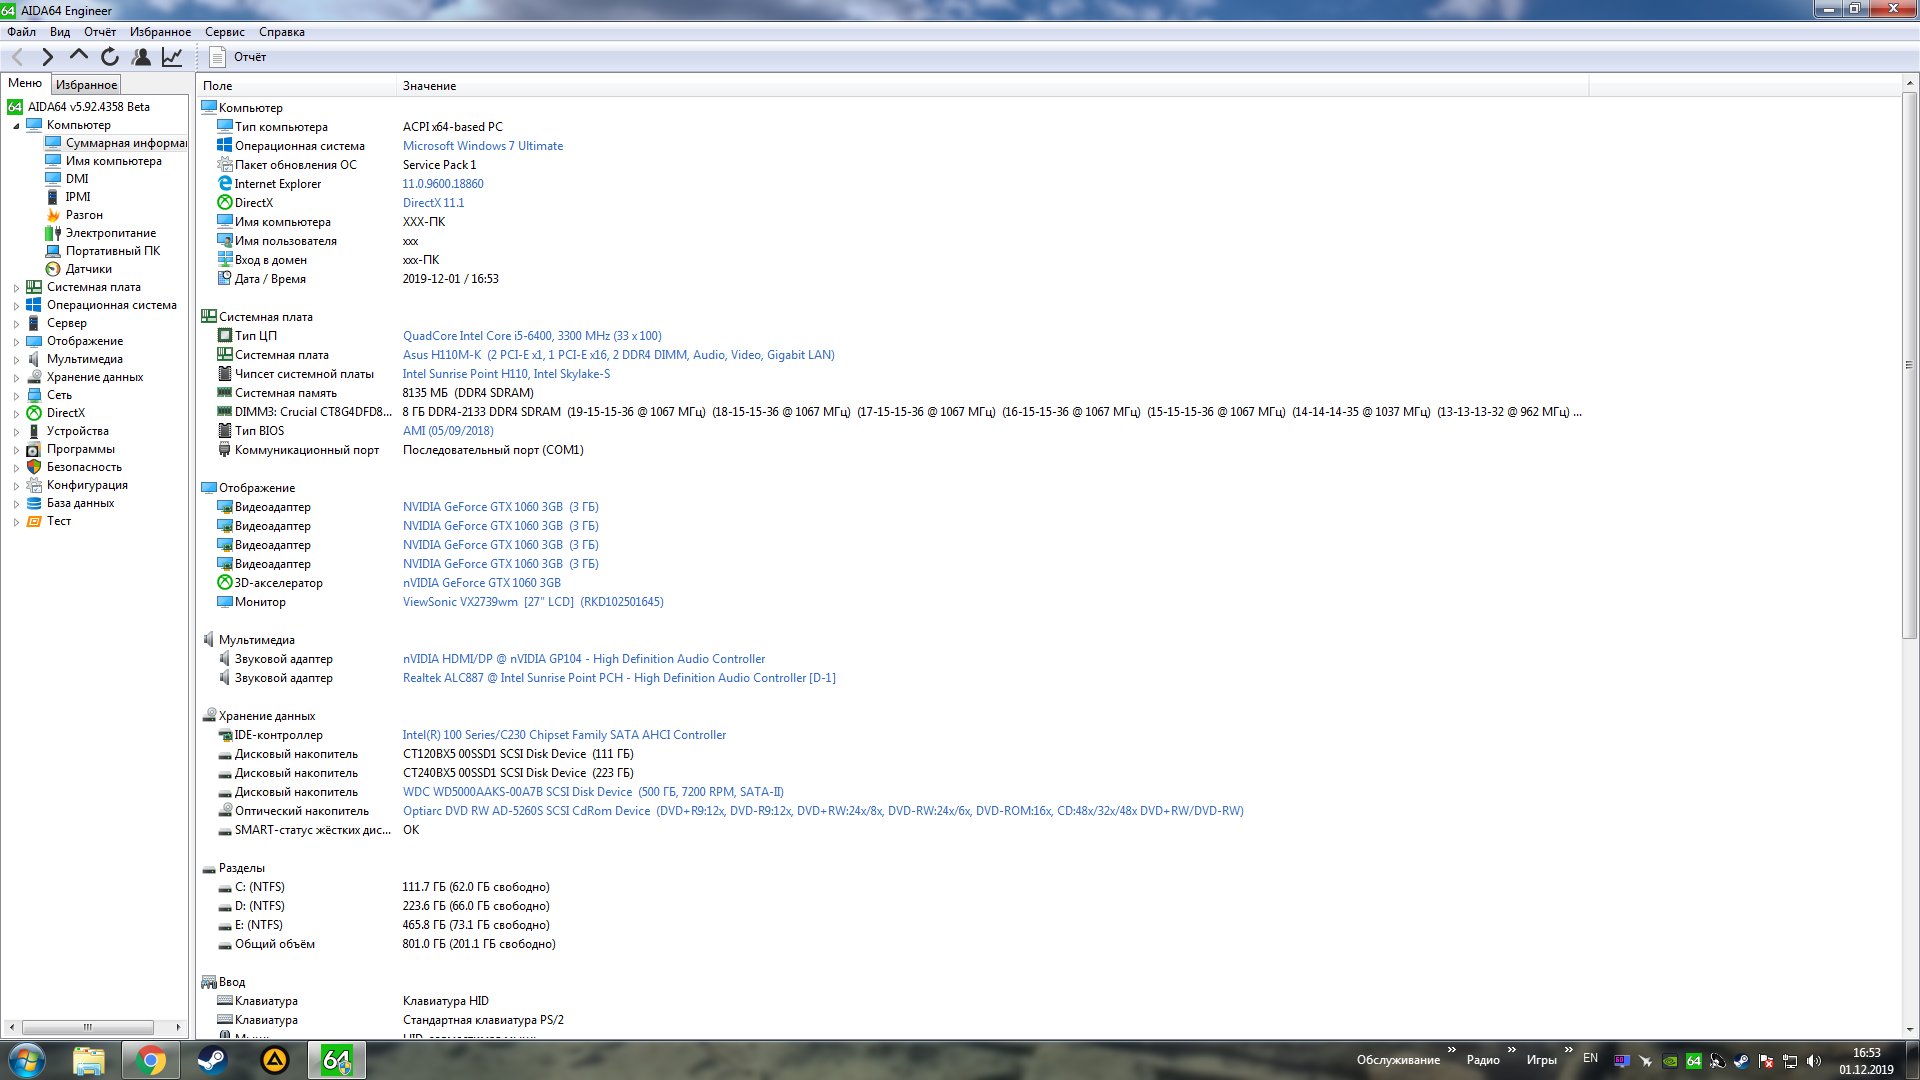1920x1080 pixels.
Task: Open the Сервис menu
Action: pyautogui.click(x=225, y=32)
